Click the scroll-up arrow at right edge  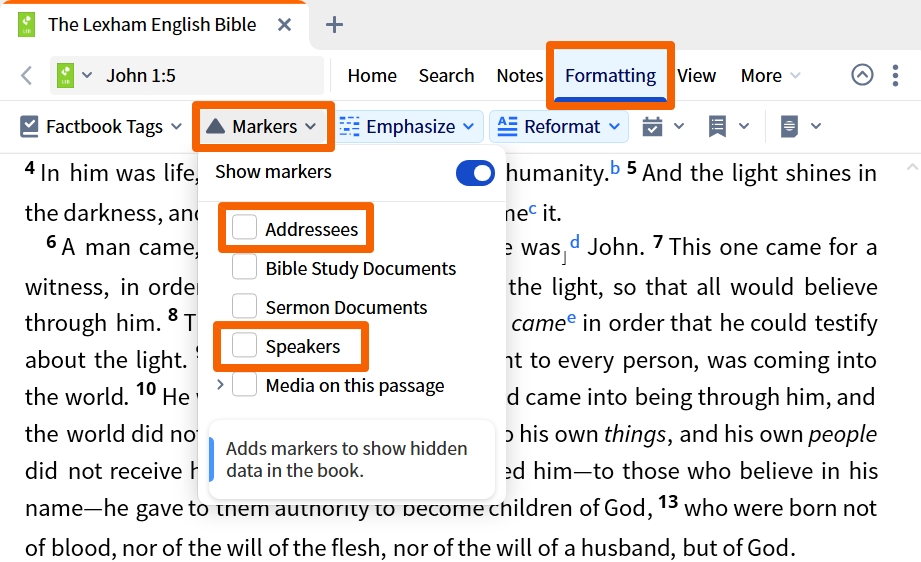point(912,168)
